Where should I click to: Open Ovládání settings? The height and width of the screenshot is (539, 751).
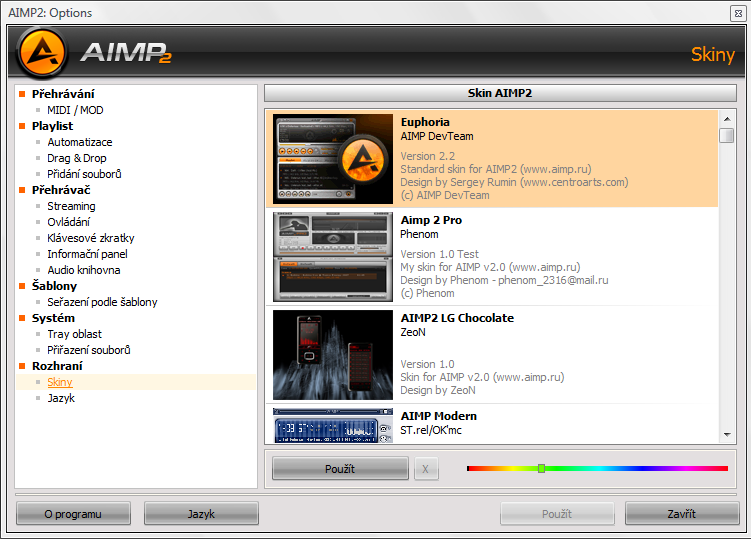click(68, 222)
